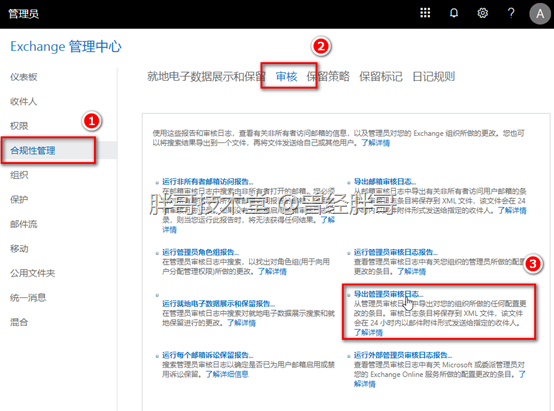554x411 pixels.
Task: Select 统一消息 in the sidebar
Action: [28, 298]
